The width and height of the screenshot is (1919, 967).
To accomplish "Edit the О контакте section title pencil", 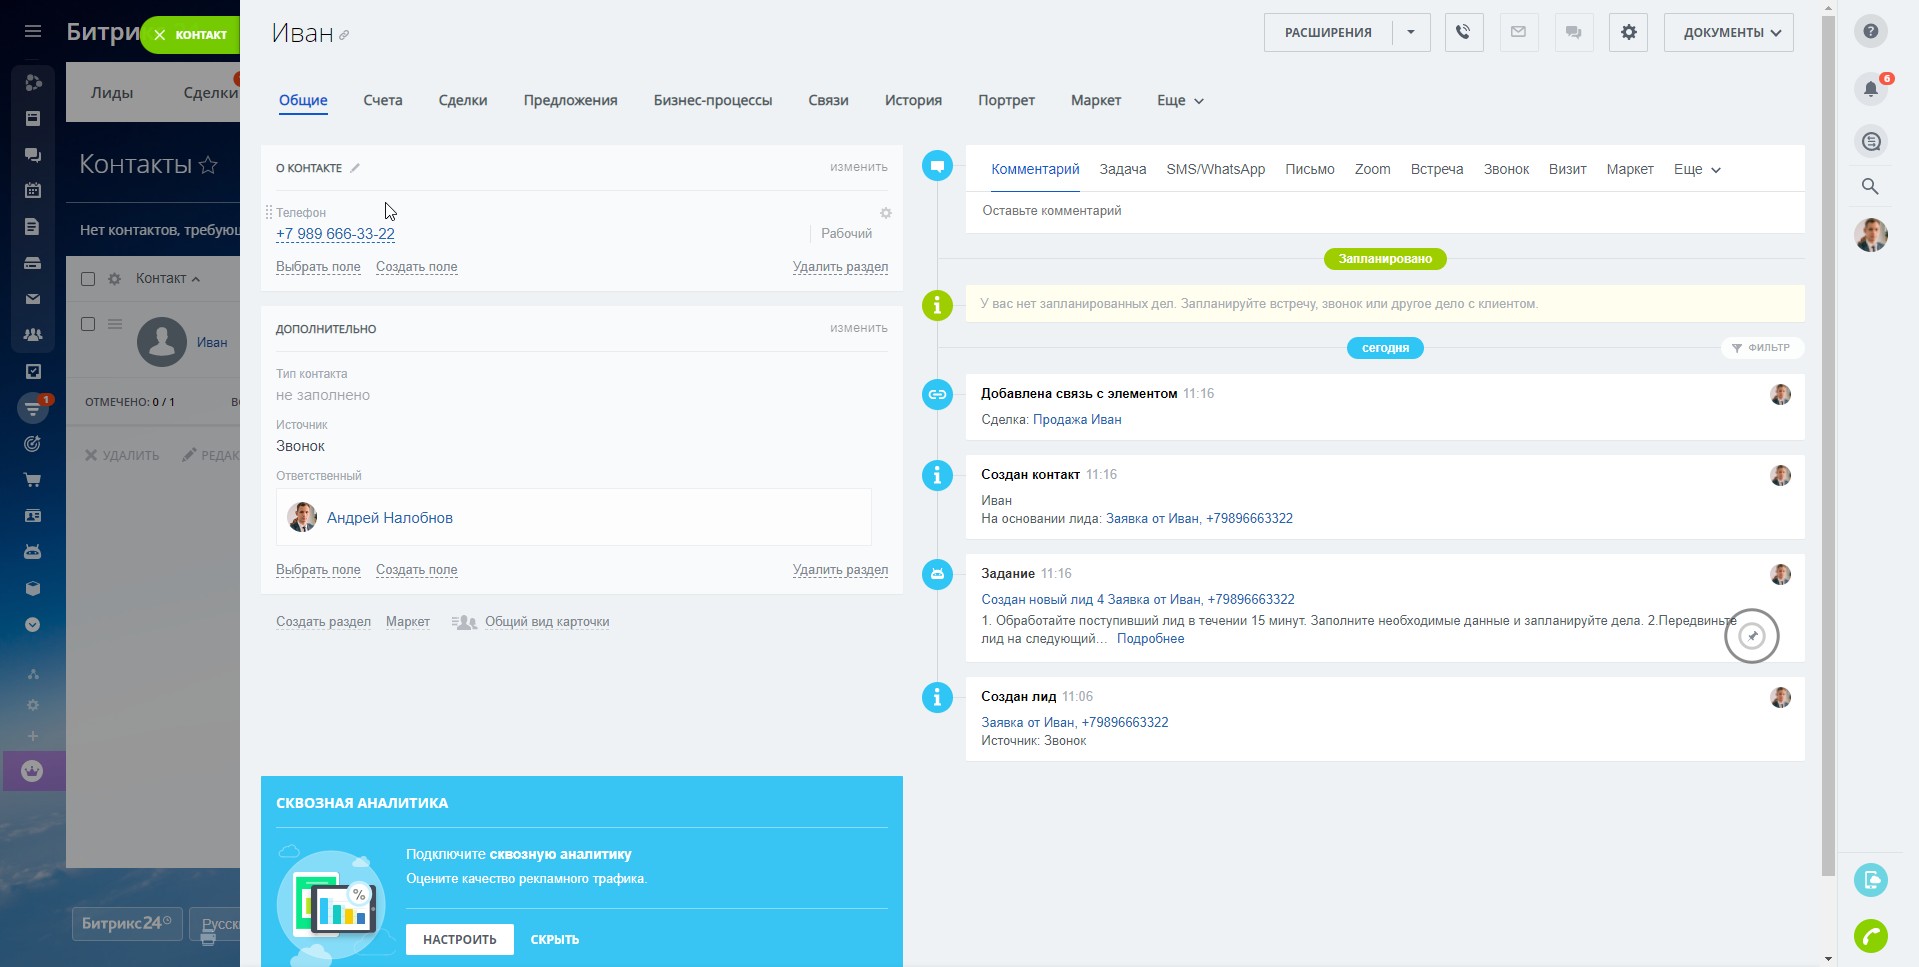I will tap(355, 168).
